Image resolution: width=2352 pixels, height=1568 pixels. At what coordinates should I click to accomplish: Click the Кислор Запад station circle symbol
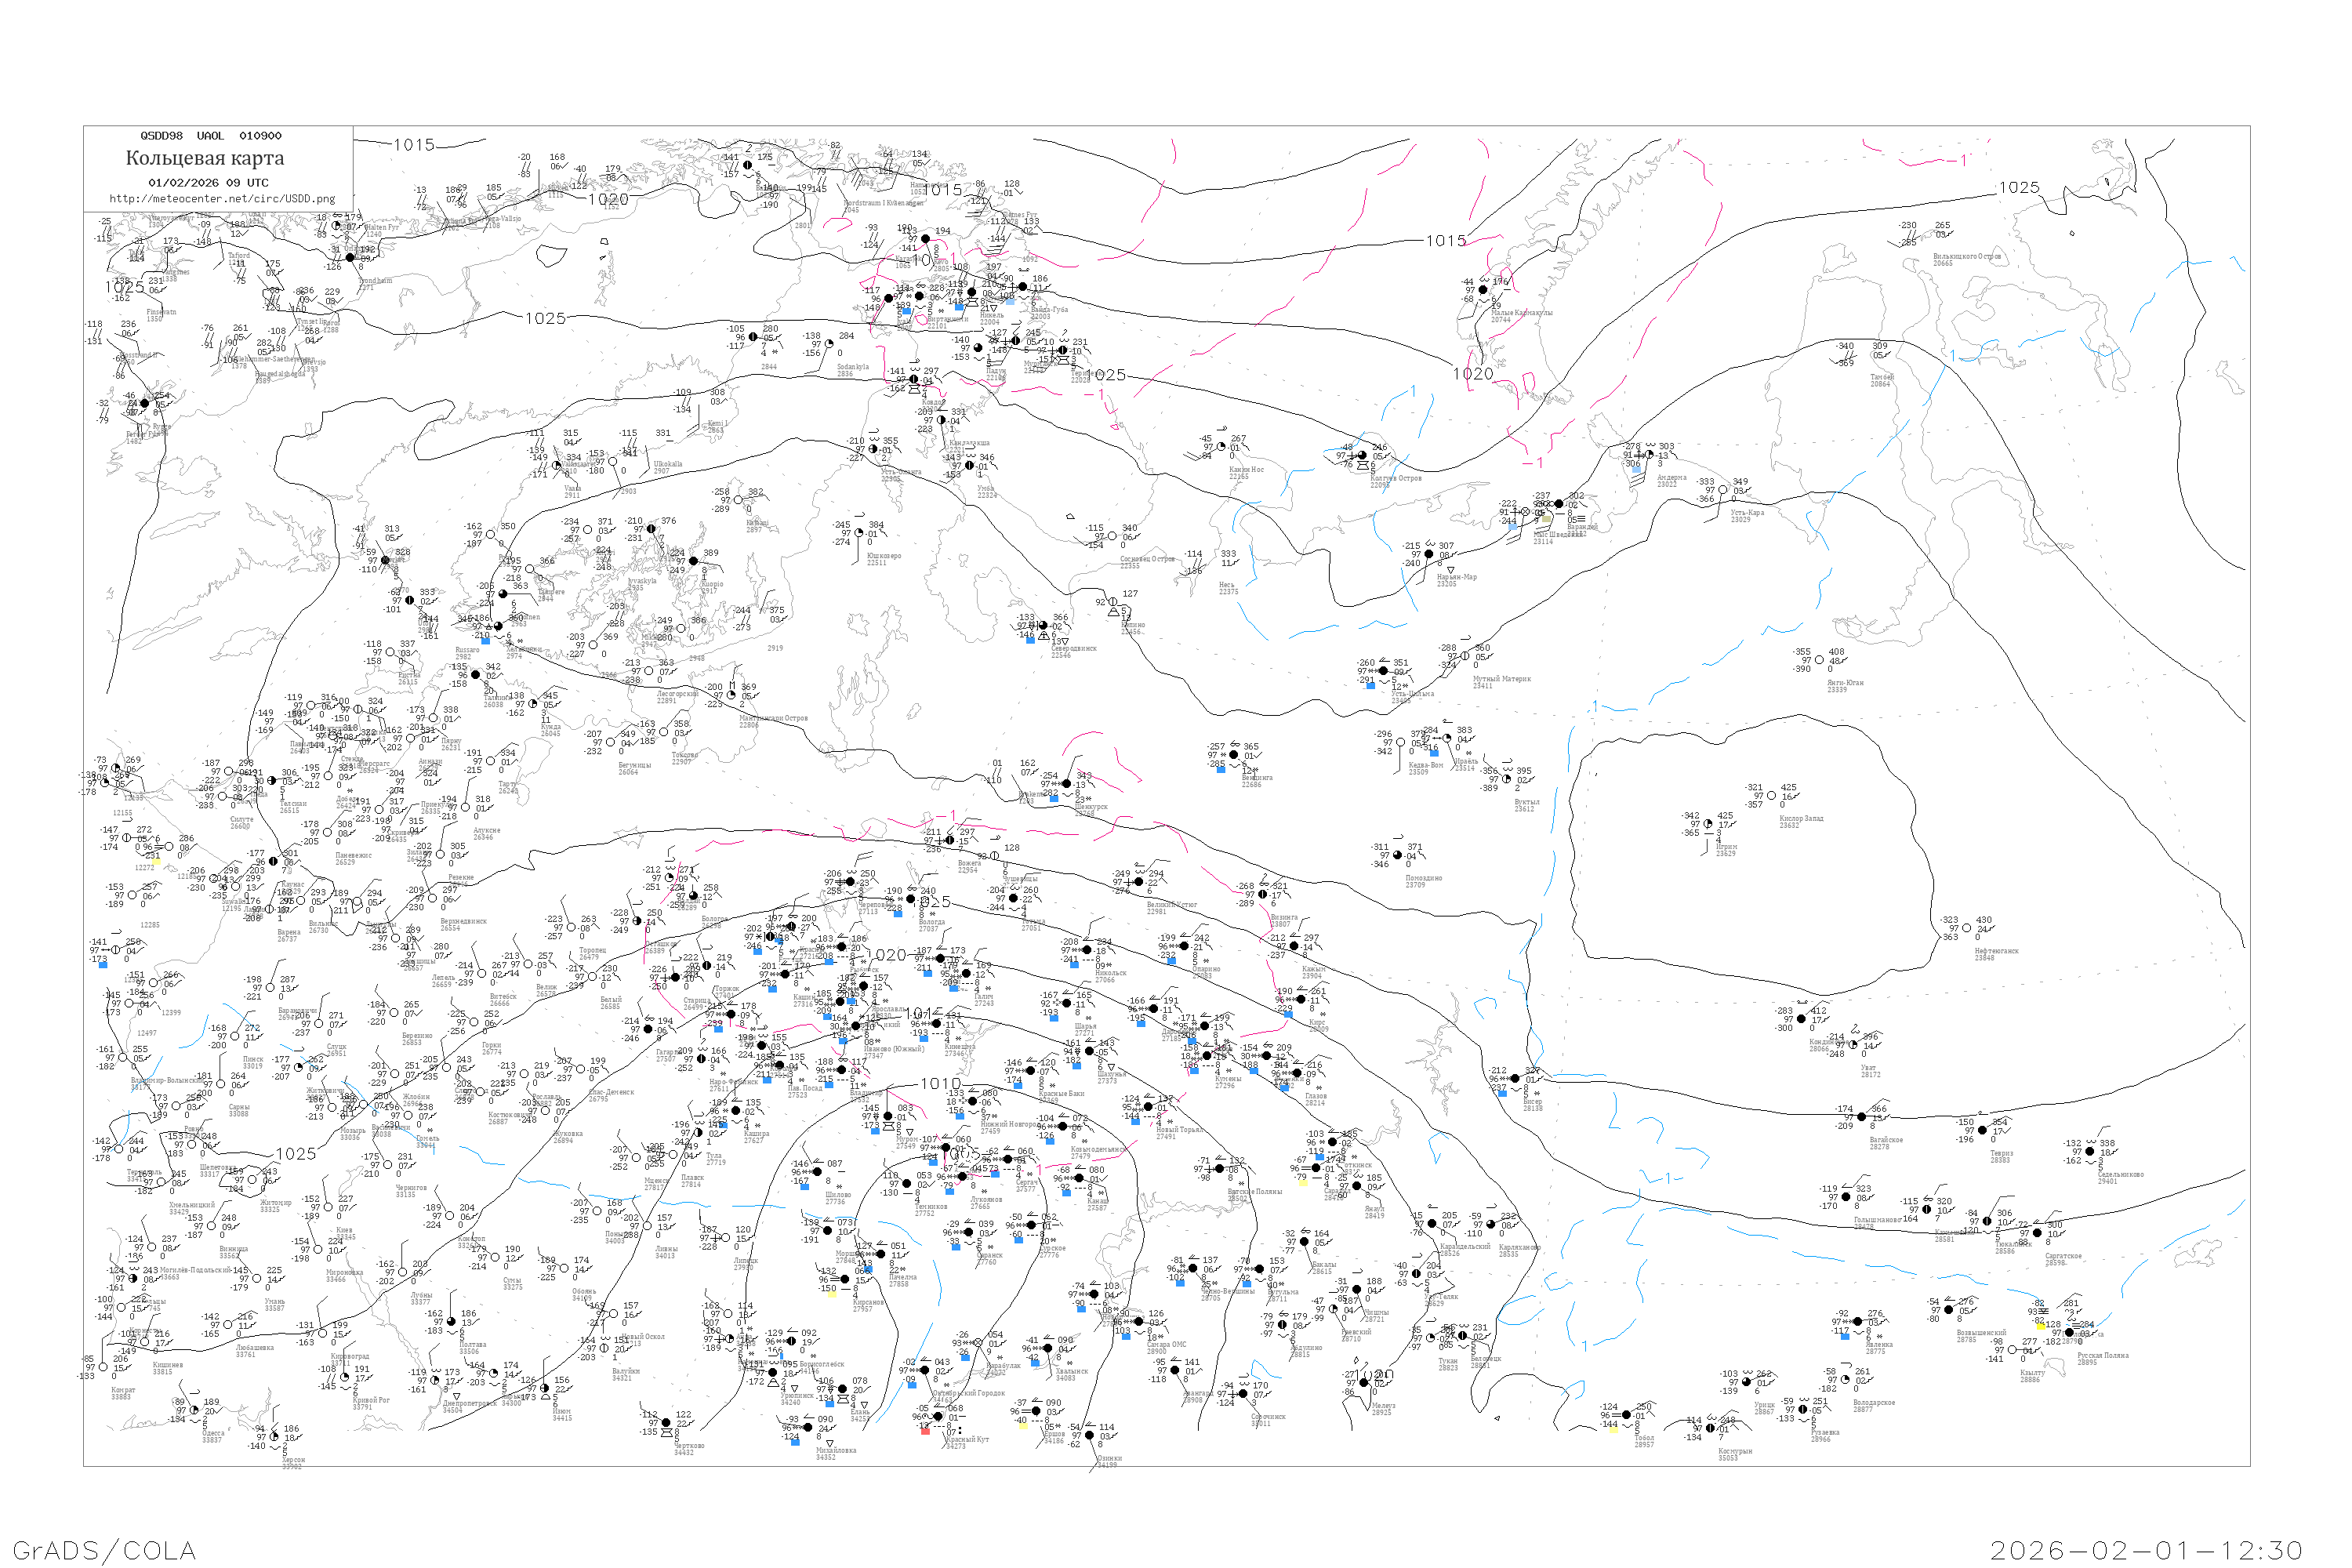click(1772, 796)
